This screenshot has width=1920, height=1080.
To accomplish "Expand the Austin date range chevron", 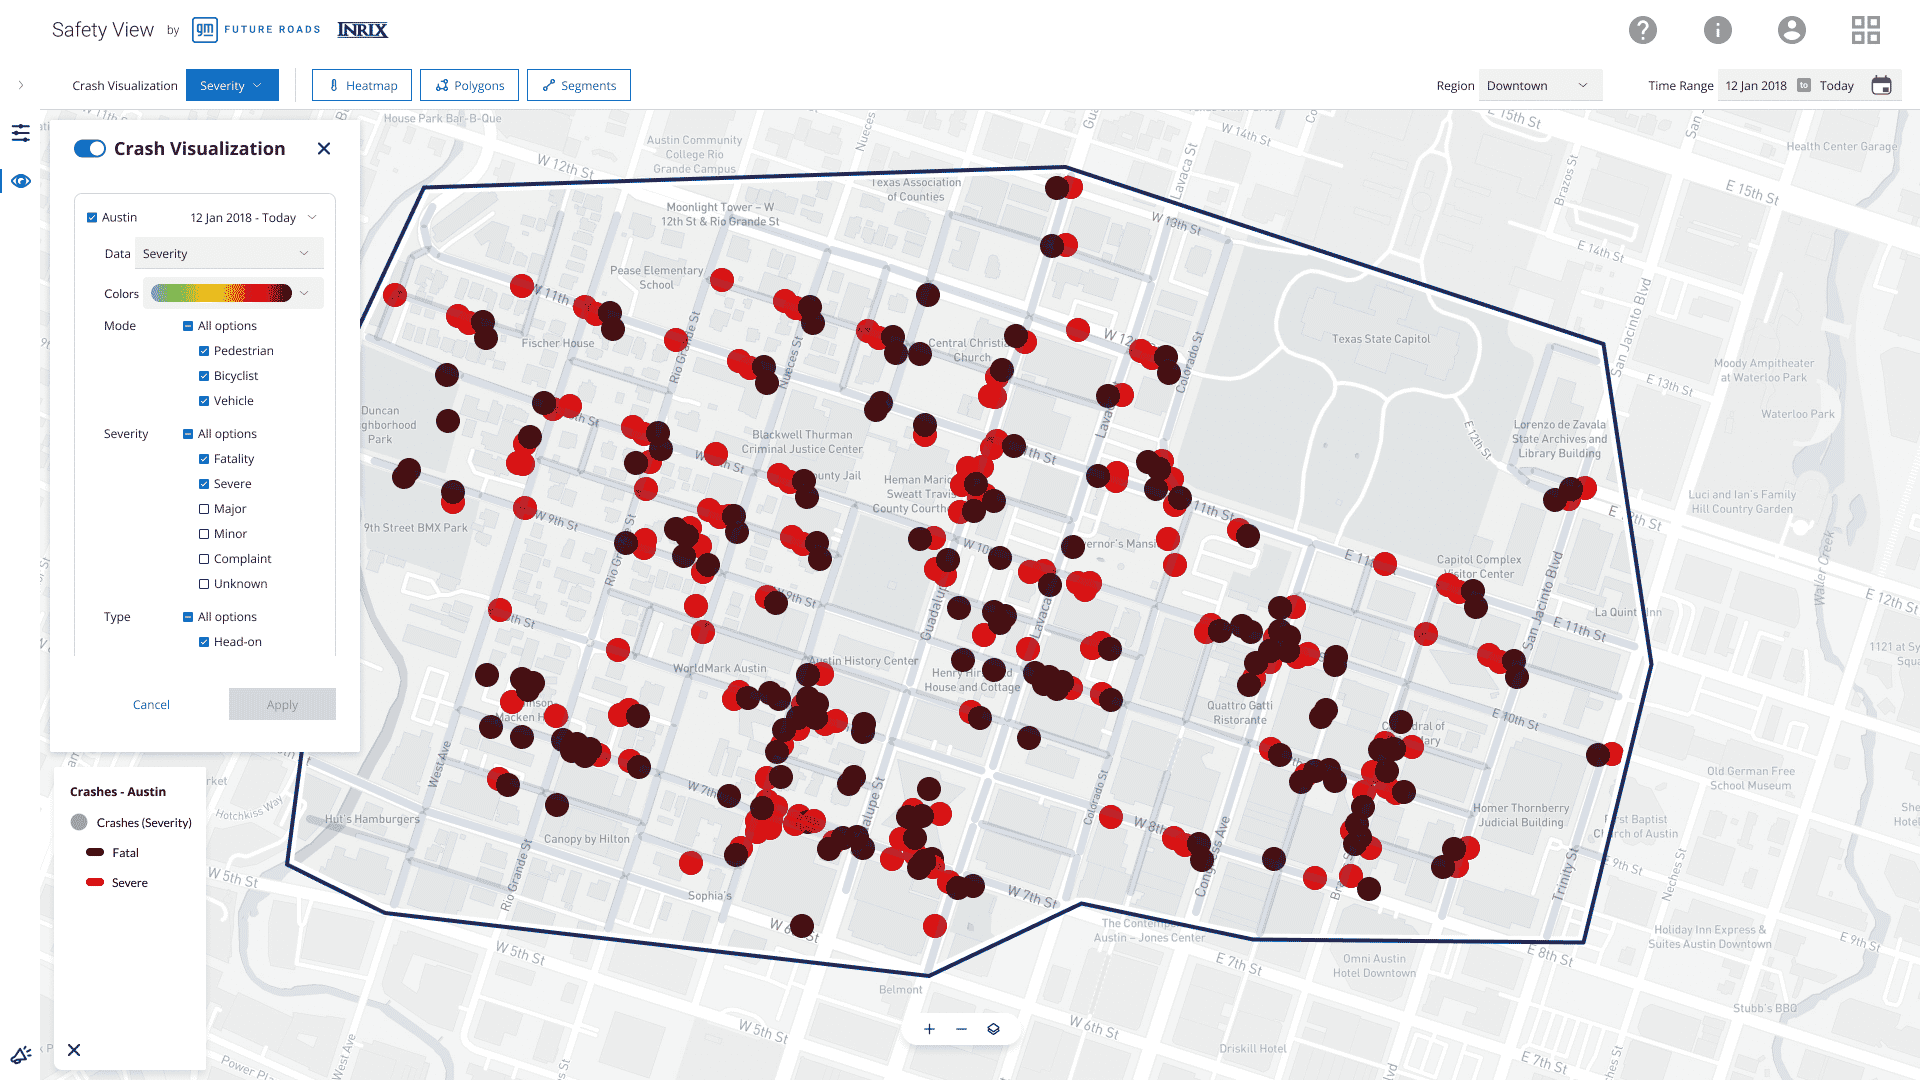I will click(x=312, y=217).
